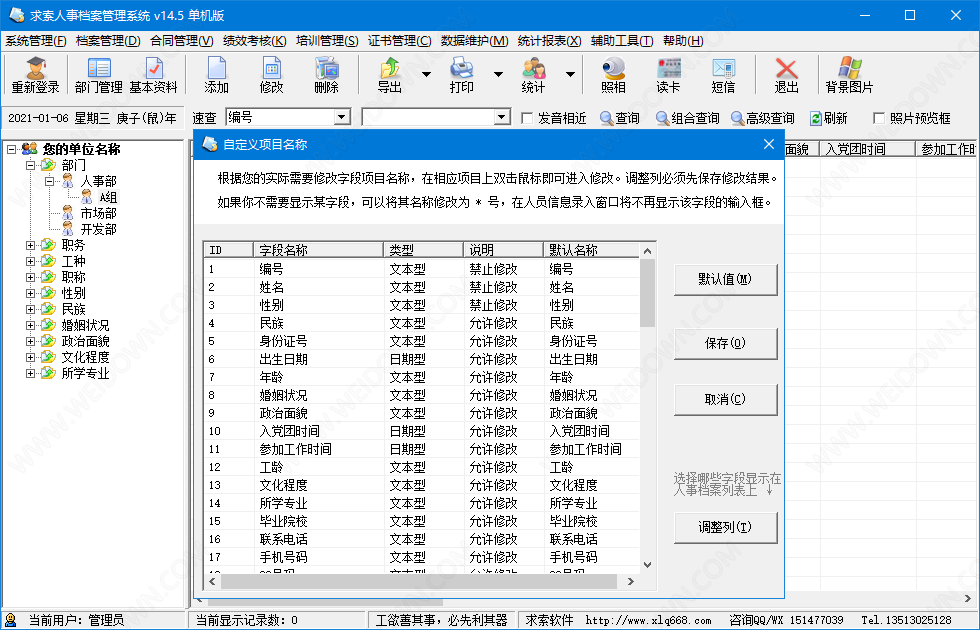Expand the 民族 tree node
This screenshot has width=980, height=630.
pos(30,309)
